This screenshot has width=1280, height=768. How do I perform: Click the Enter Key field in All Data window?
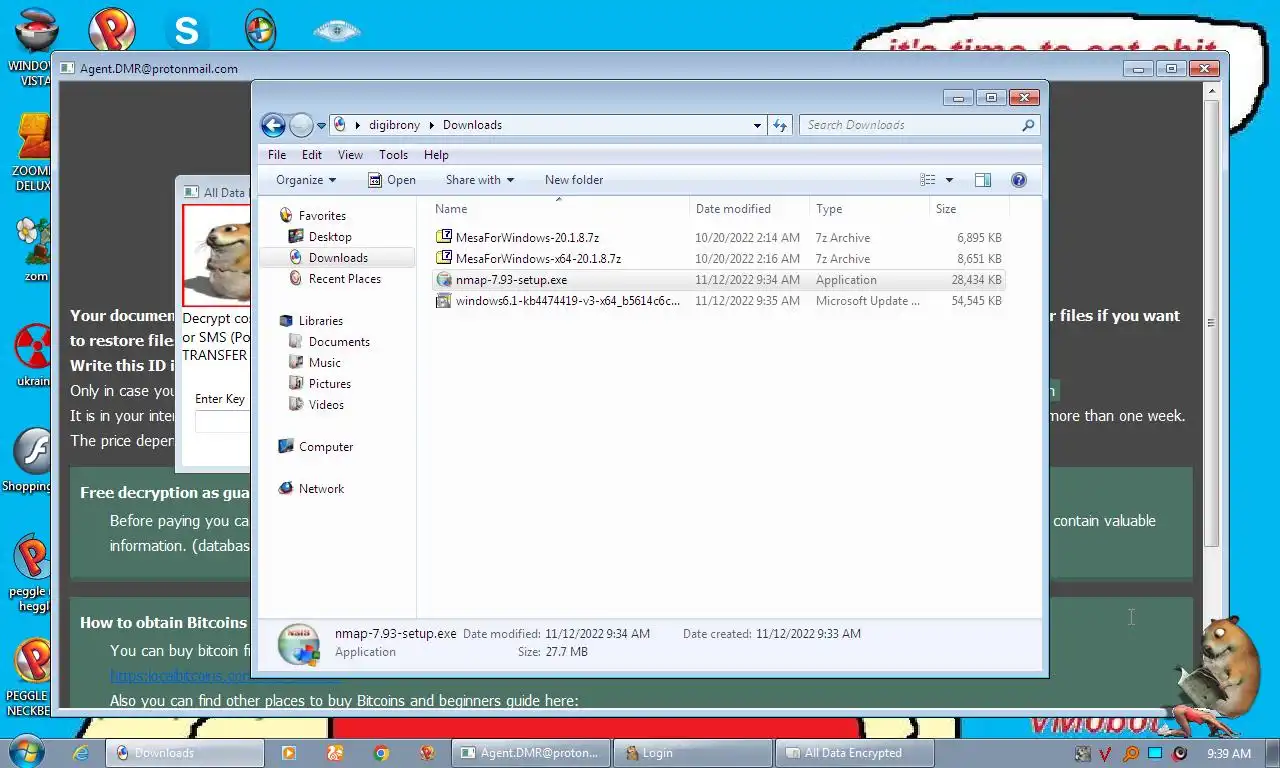222,422
